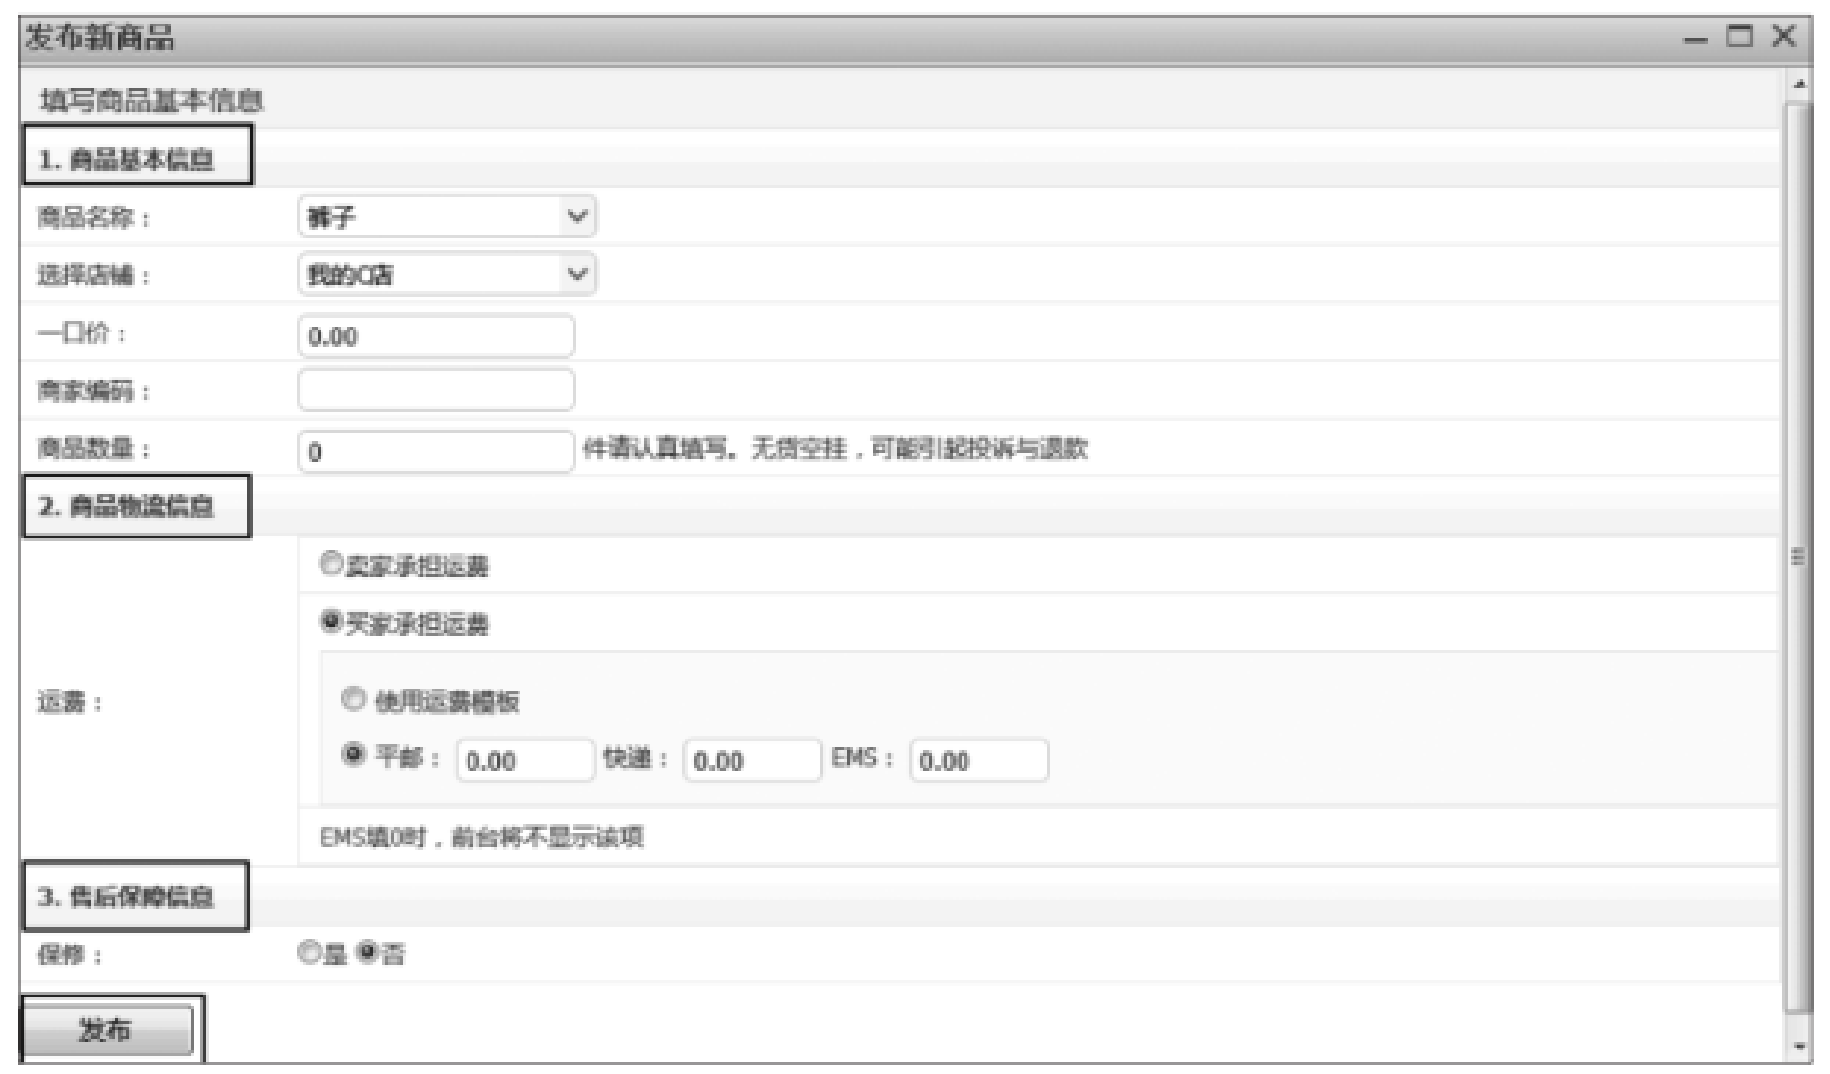Image resolution: width=1830 pixels, height=1074 pixels.
Task: Click the EMS fee input field
Action: pos(979,760)
